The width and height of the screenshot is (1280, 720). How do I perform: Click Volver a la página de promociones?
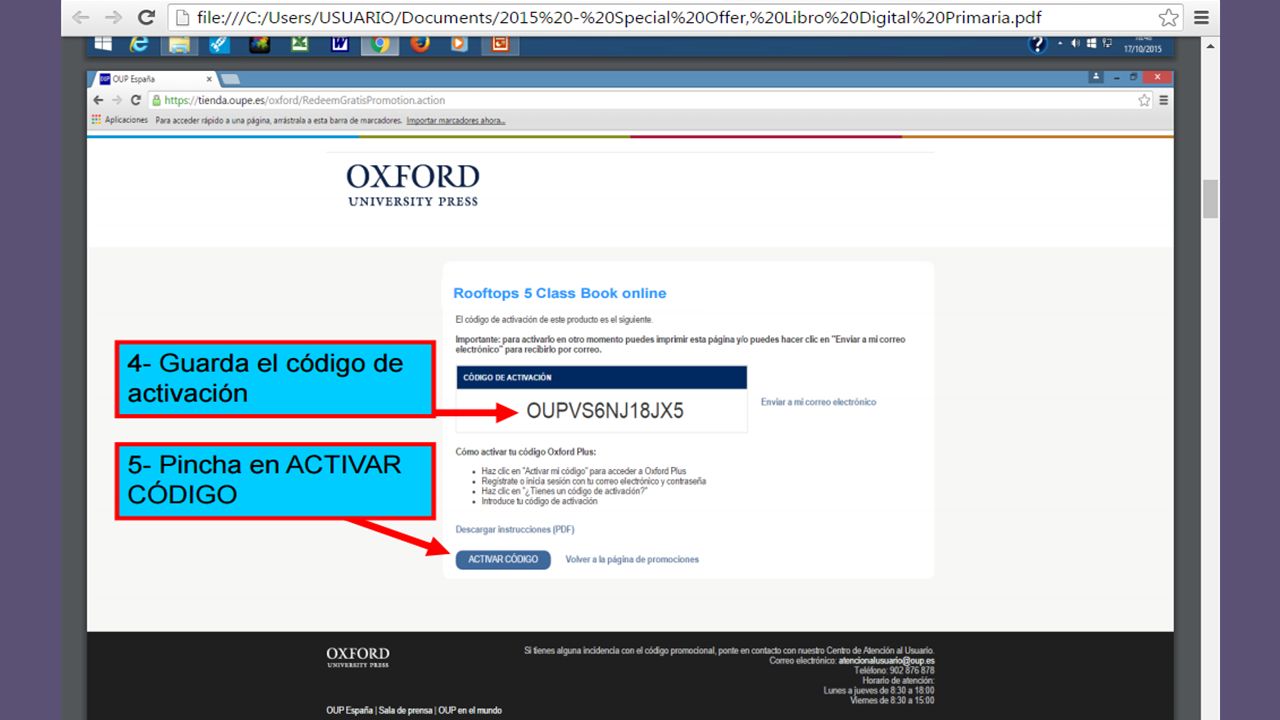point(632,560)
